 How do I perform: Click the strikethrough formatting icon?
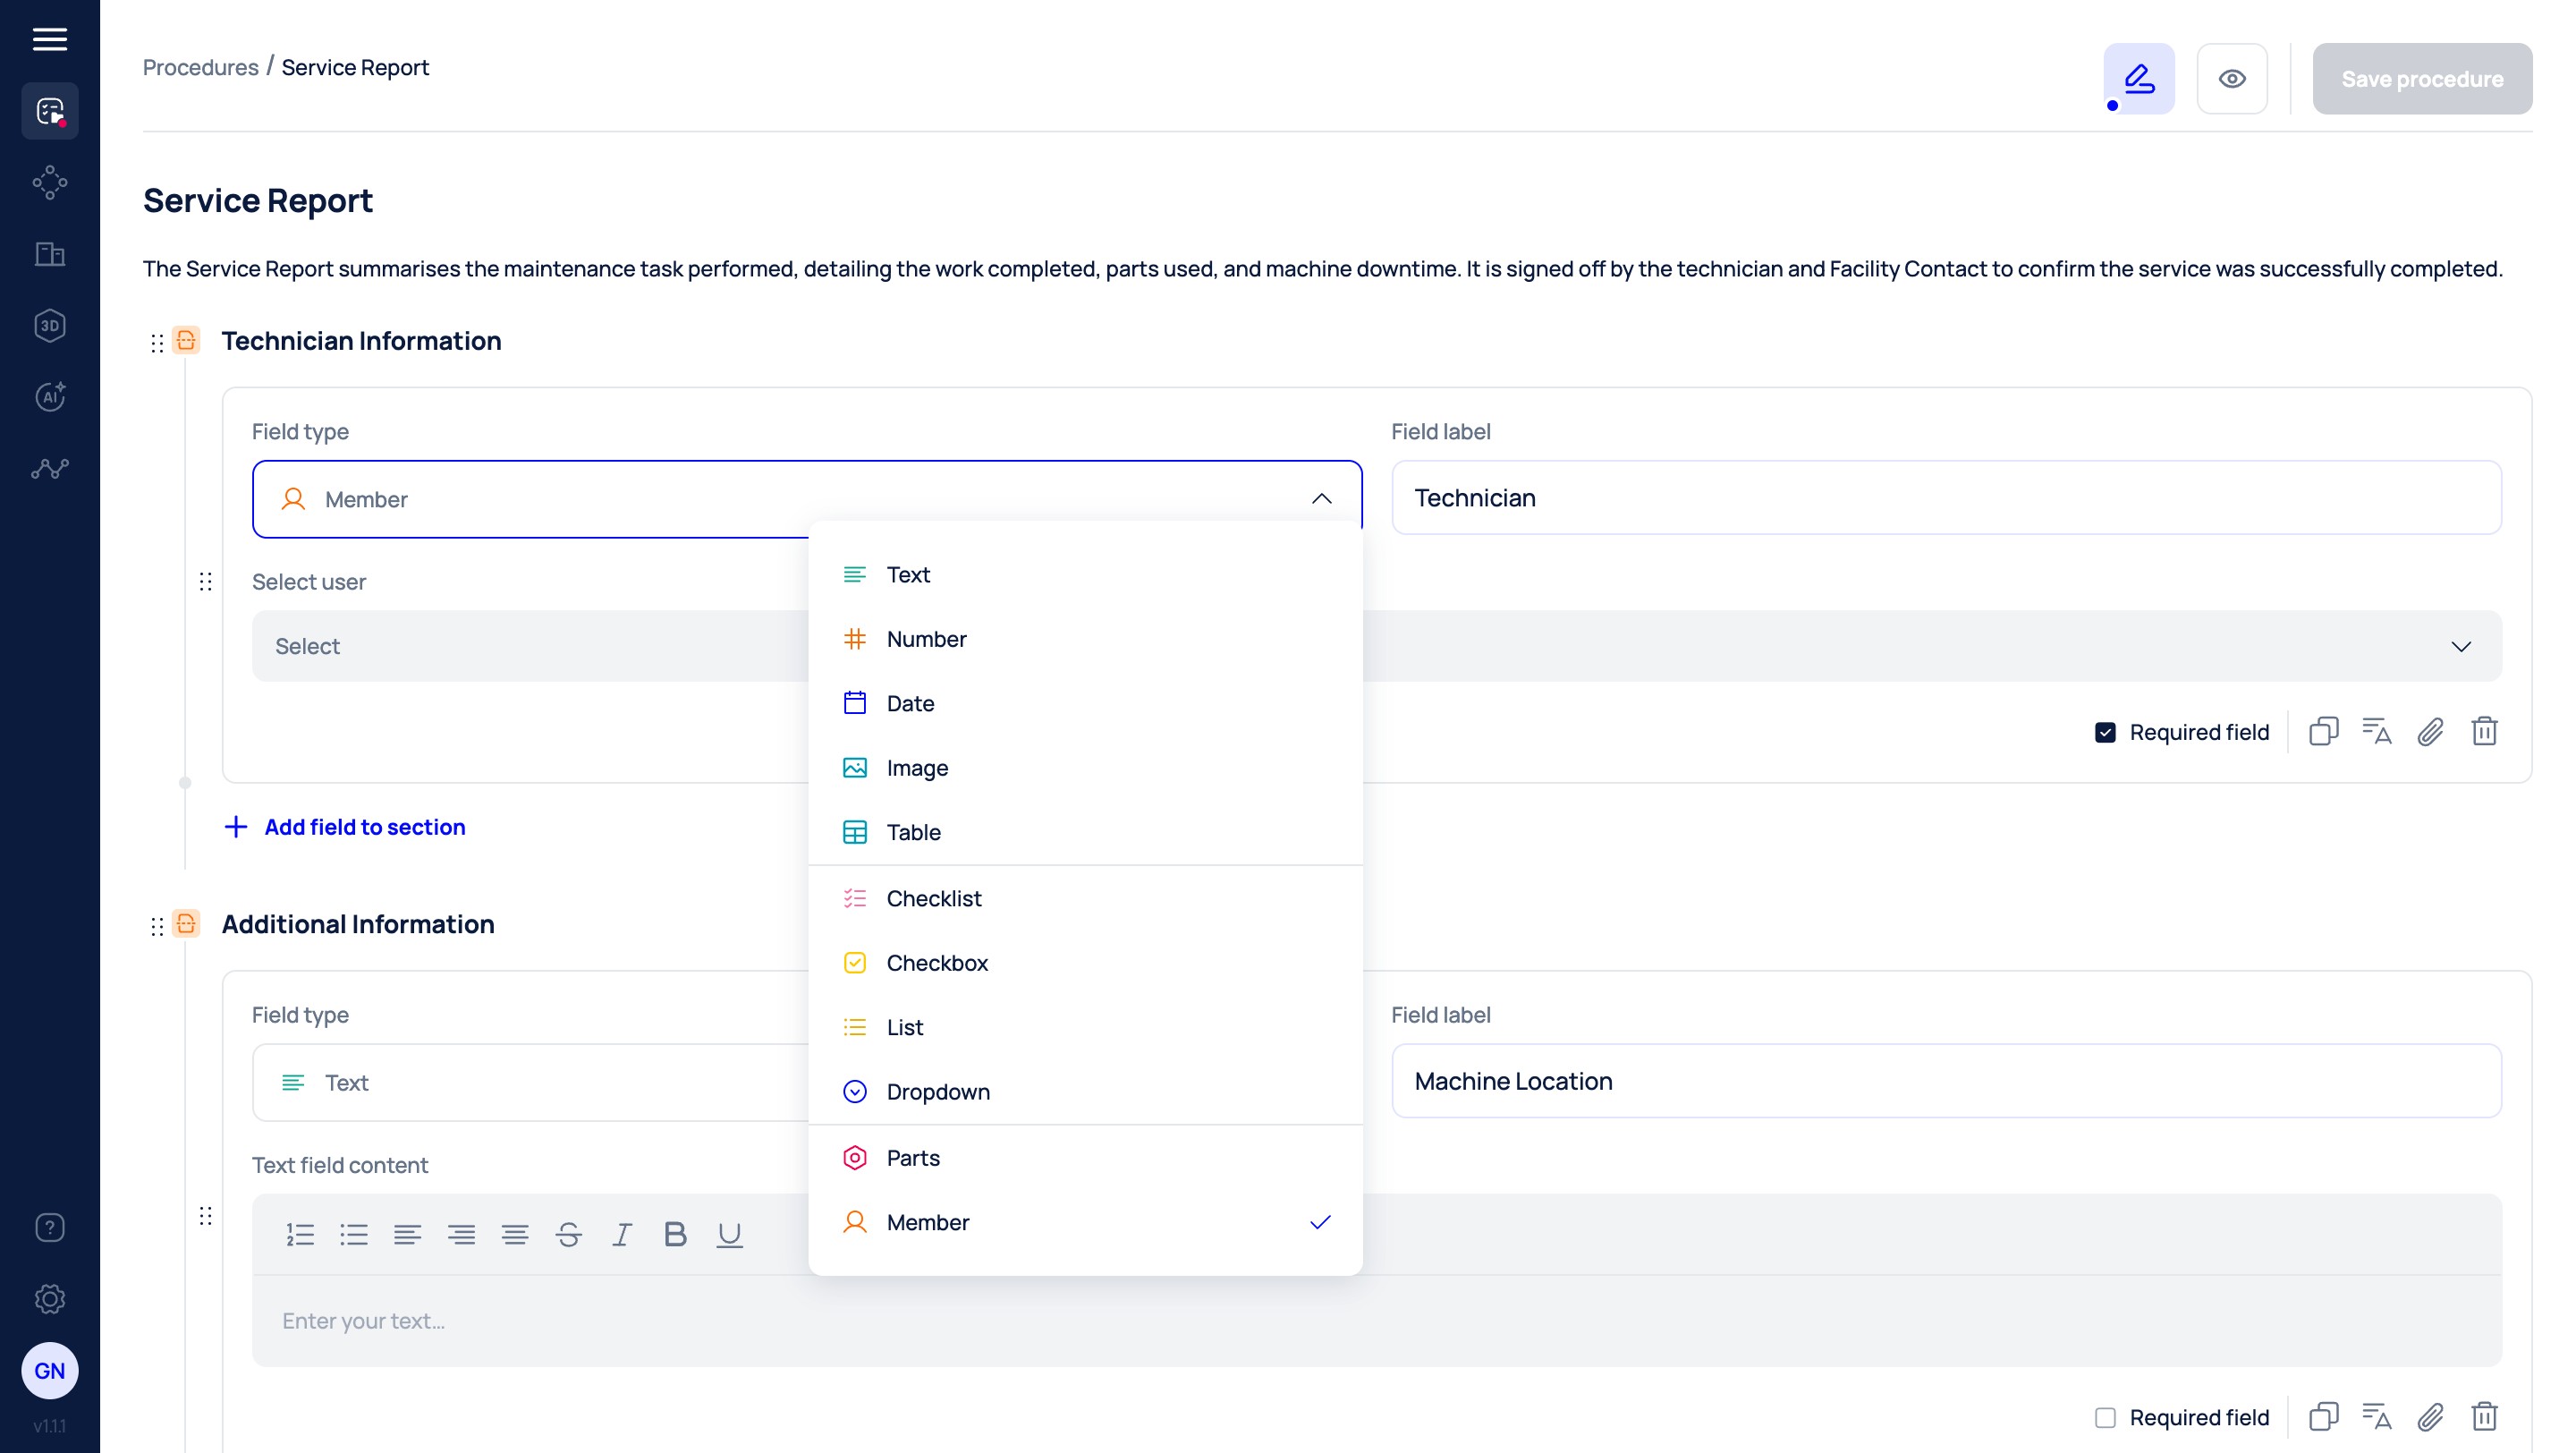pos(568,1234)
